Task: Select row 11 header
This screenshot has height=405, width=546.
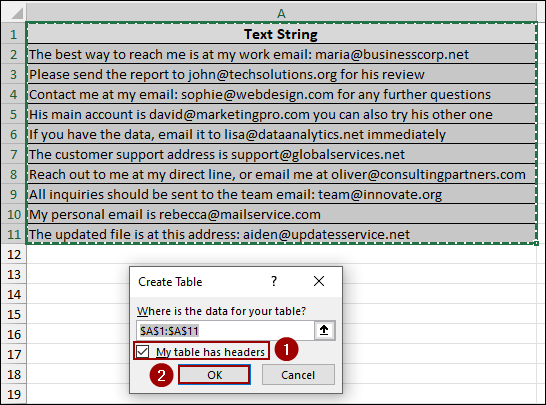Action: (14, 234)
